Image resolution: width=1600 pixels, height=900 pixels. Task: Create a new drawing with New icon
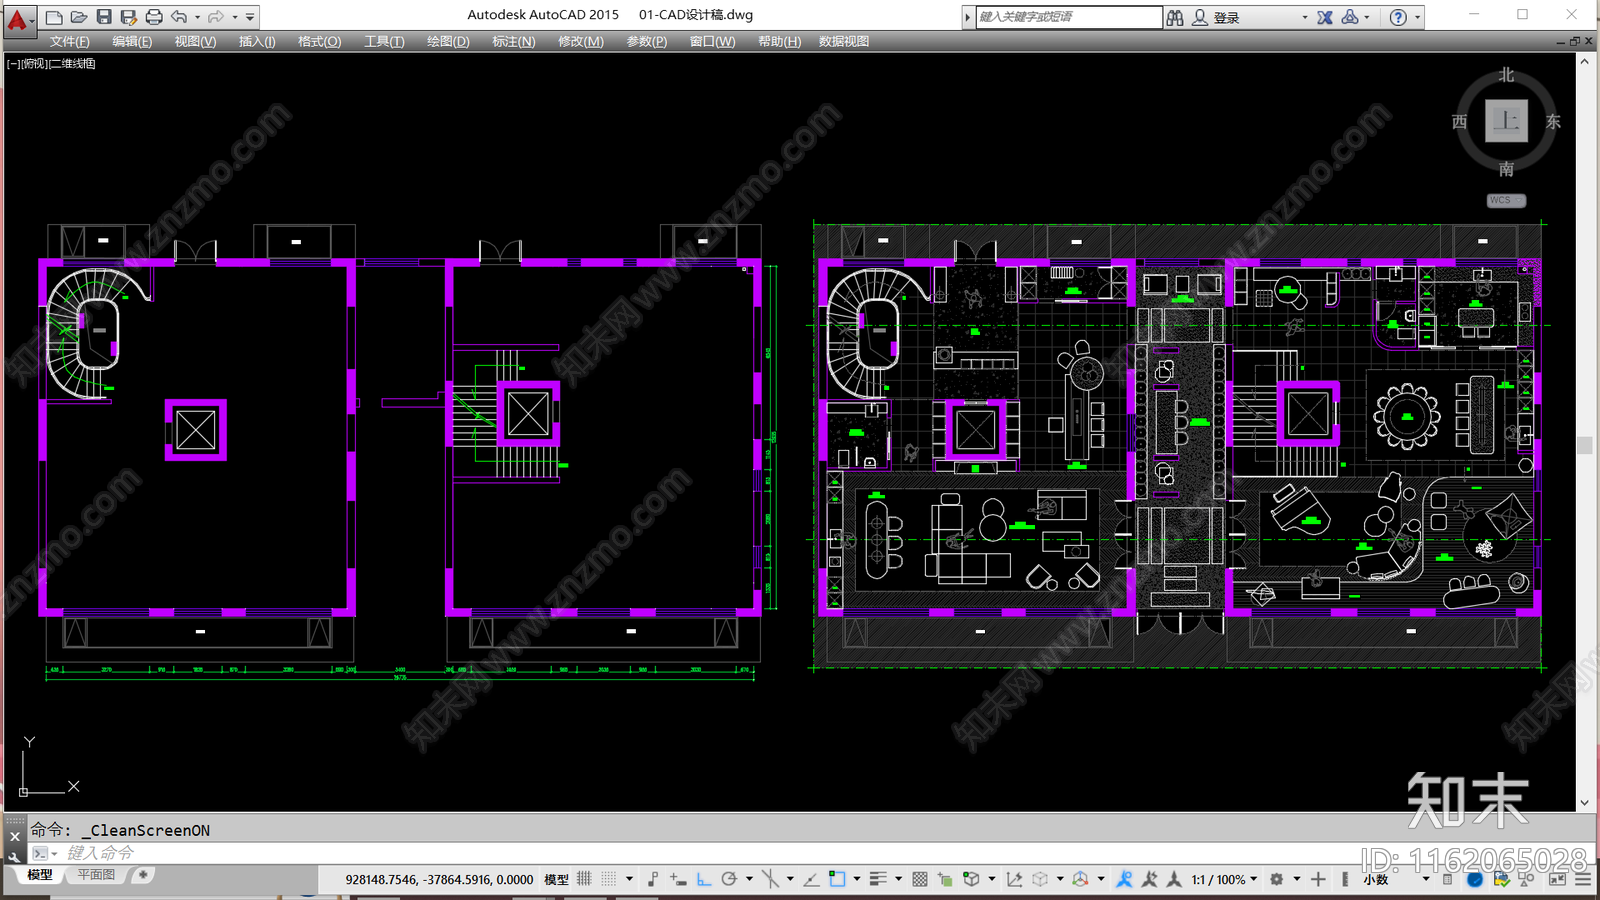54,17
